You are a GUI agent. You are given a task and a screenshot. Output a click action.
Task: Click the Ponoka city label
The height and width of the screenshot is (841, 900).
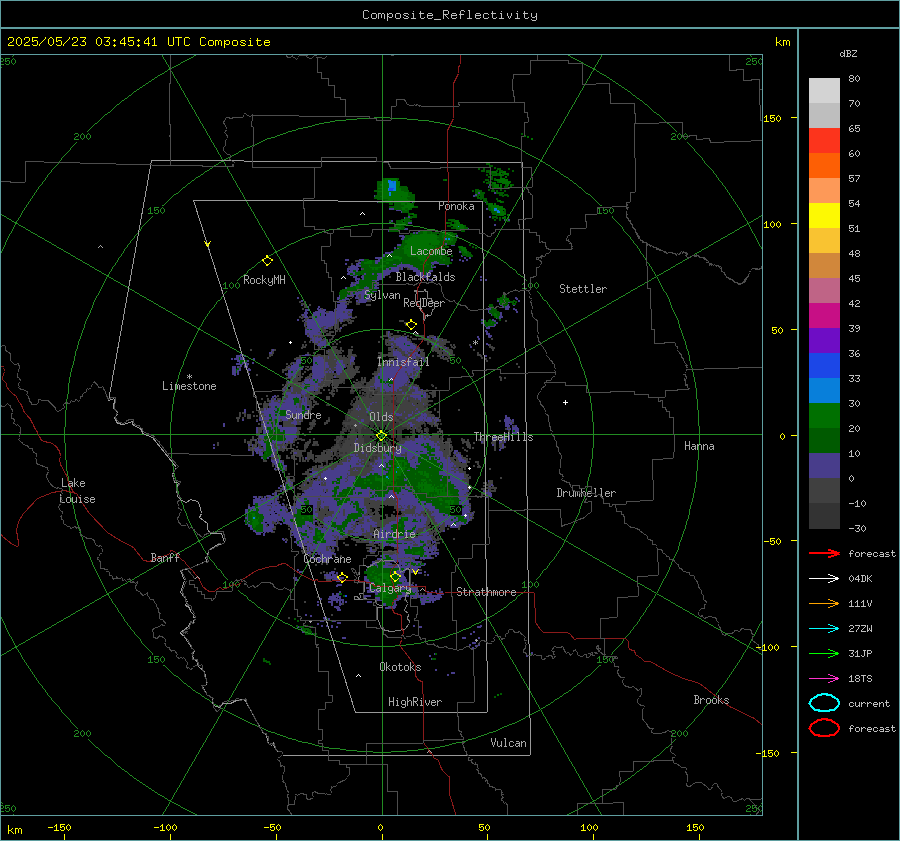[x=456, y=206]
